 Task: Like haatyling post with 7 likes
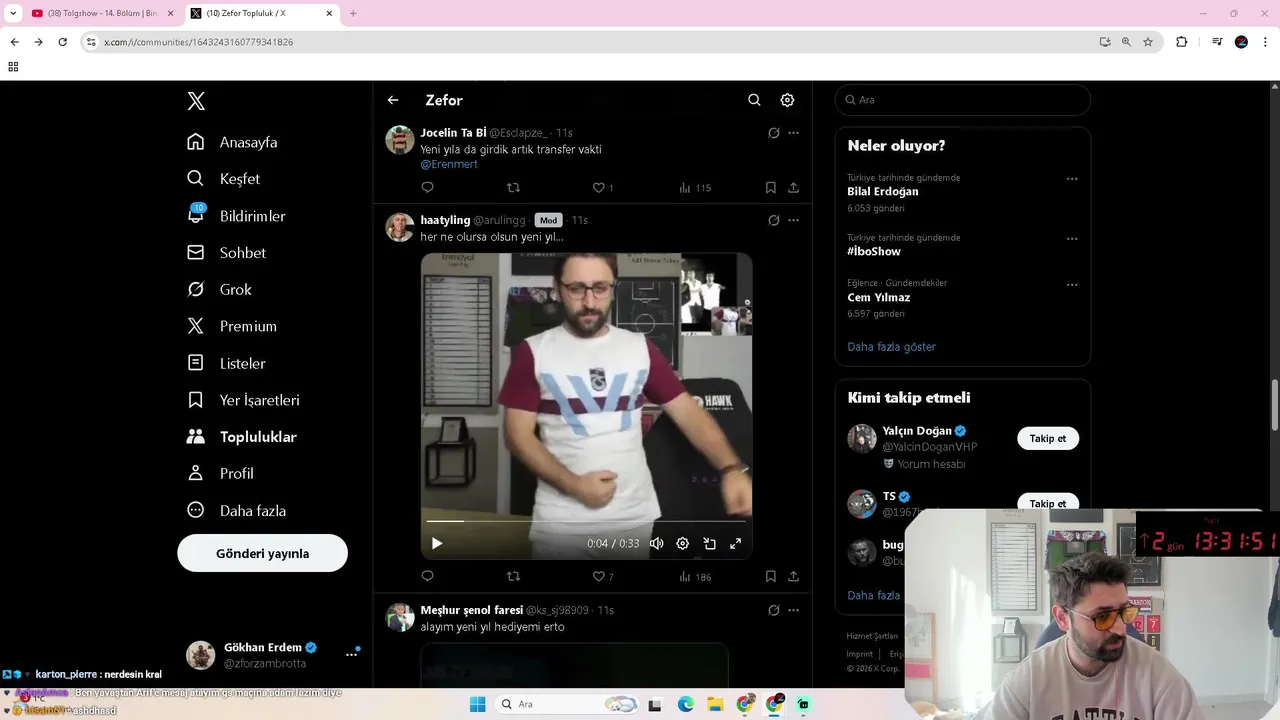(x=603, y=577)
